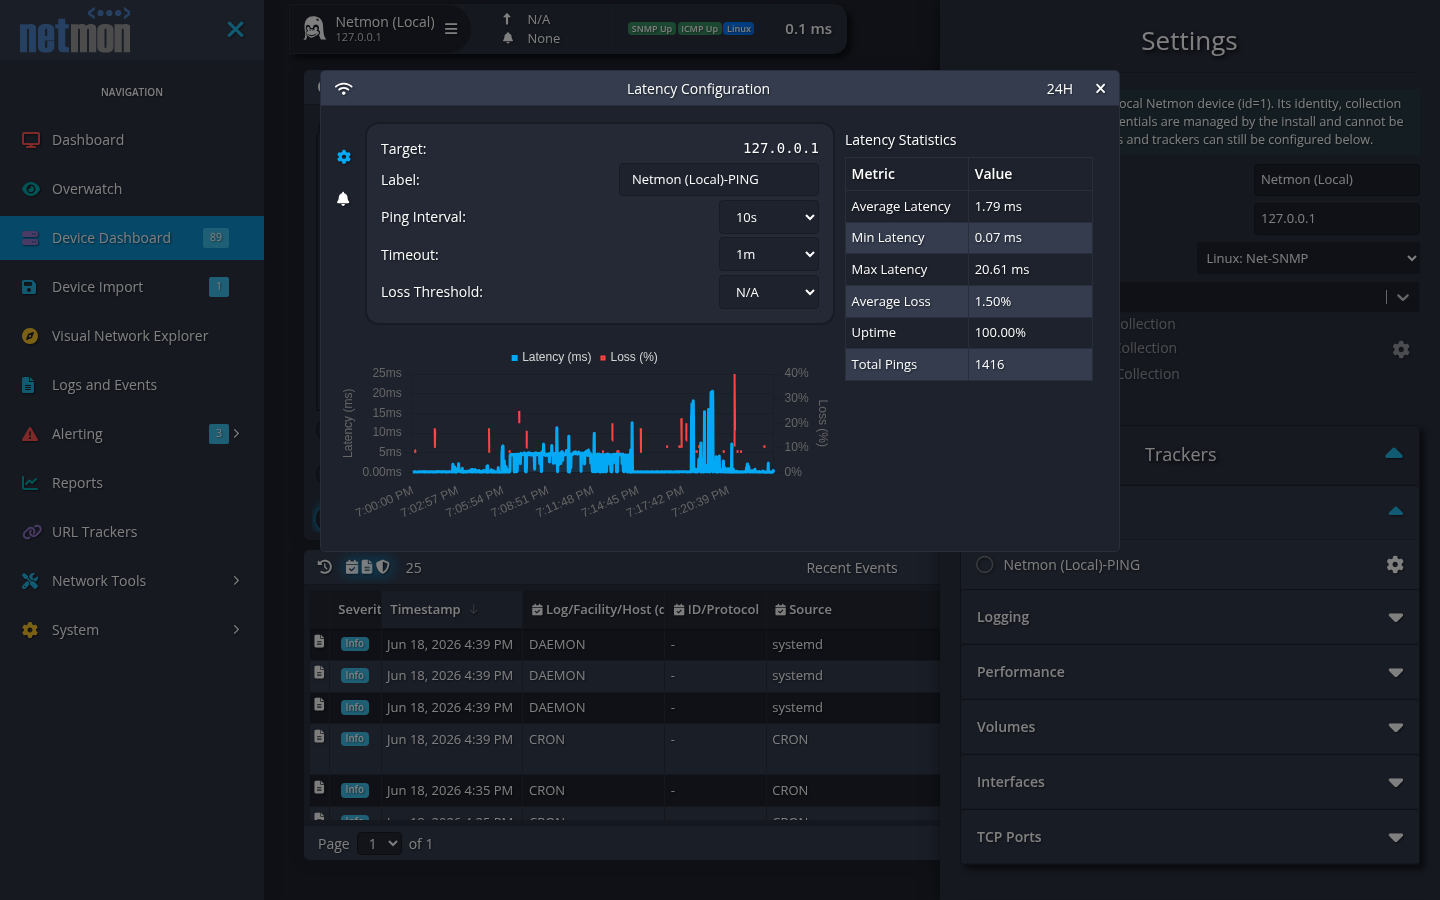Click the history clock icon in Recent Events

325,567
